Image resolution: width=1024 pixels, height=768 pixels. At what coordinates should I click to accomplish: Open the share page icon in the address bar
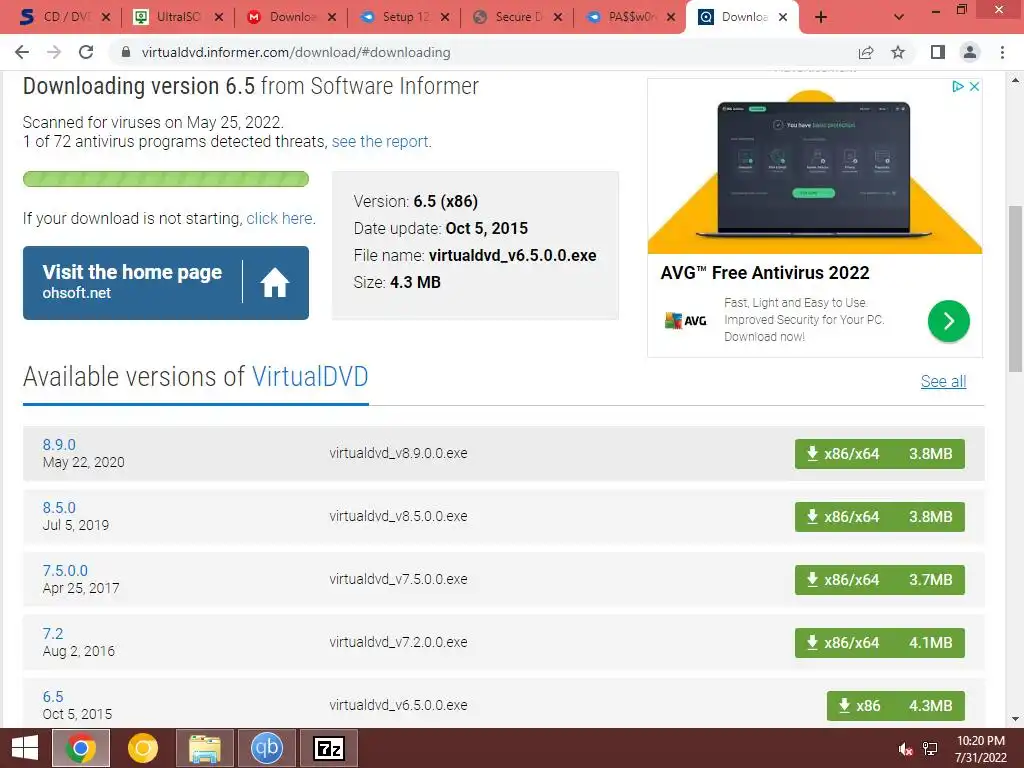866,52
